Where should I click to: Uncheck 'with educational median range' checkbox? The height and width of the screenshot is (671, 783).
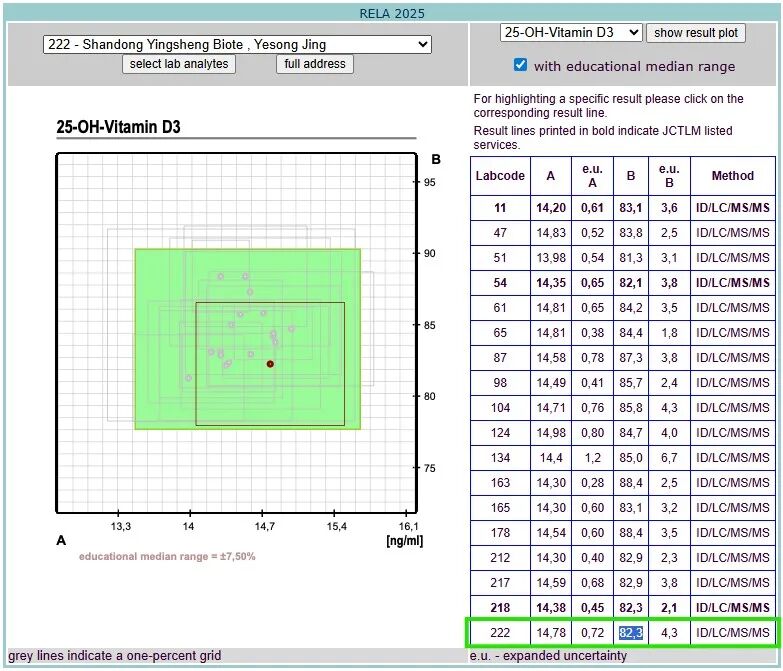[520, 65]
